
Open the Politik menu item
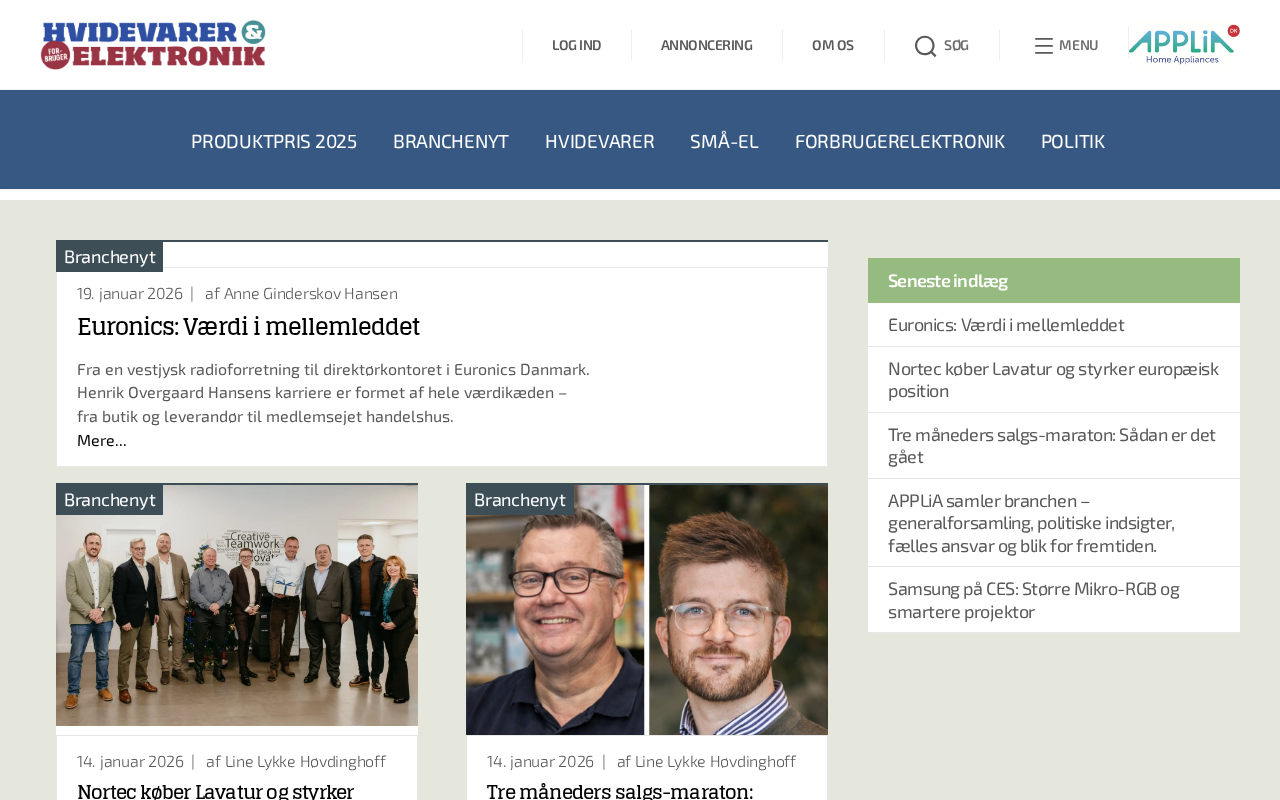coord(1073,141)
